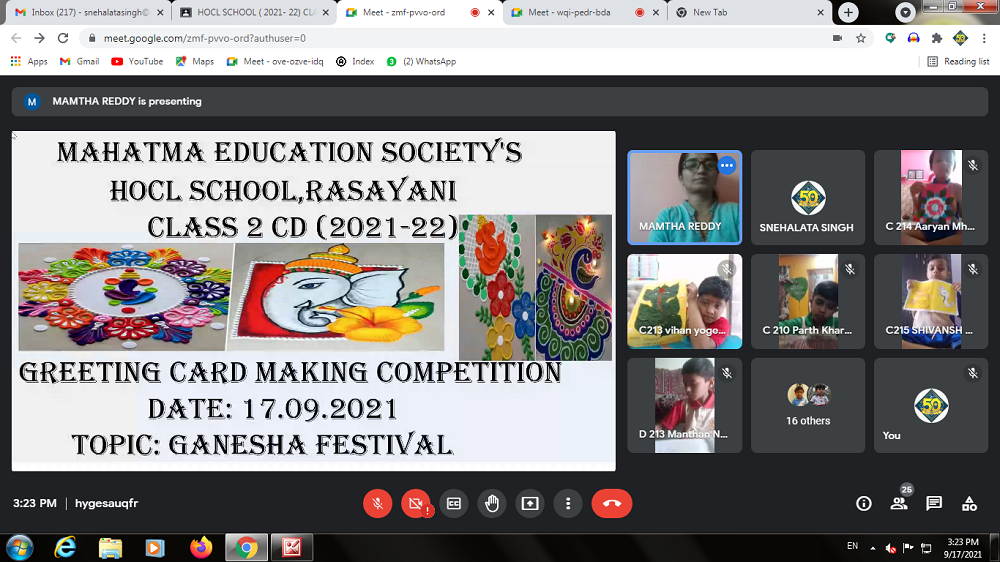
Task: Click Present now screen share icon
Action: click(x=529, y=504)
